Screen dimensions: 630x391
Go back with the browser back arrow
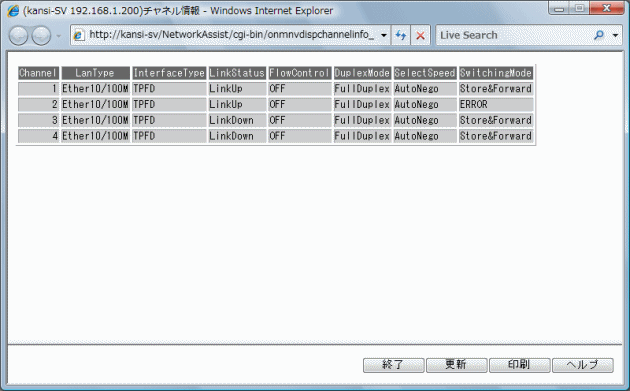pyautogui.click(x=18, y=36)
